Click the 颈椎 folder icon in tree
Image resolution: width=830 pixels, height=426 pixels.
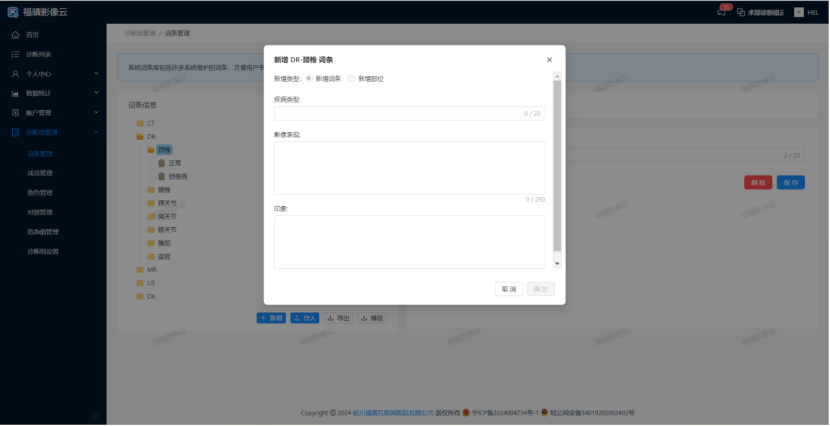150,149
